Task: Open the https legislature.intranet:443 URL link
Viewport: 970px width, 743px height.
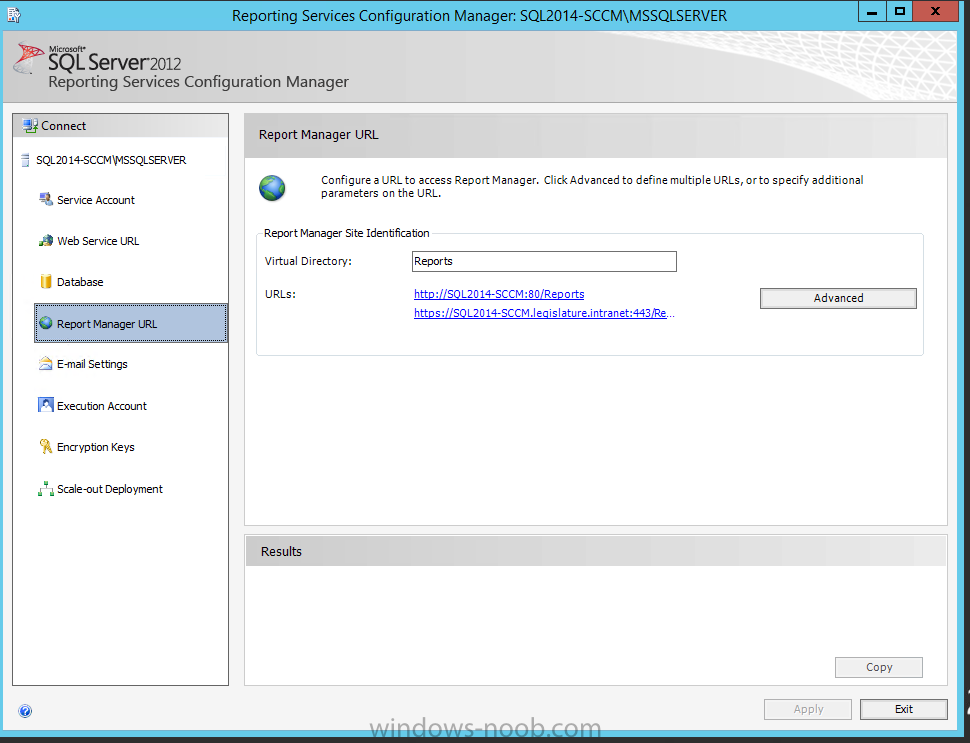Action: coord(544,313)
